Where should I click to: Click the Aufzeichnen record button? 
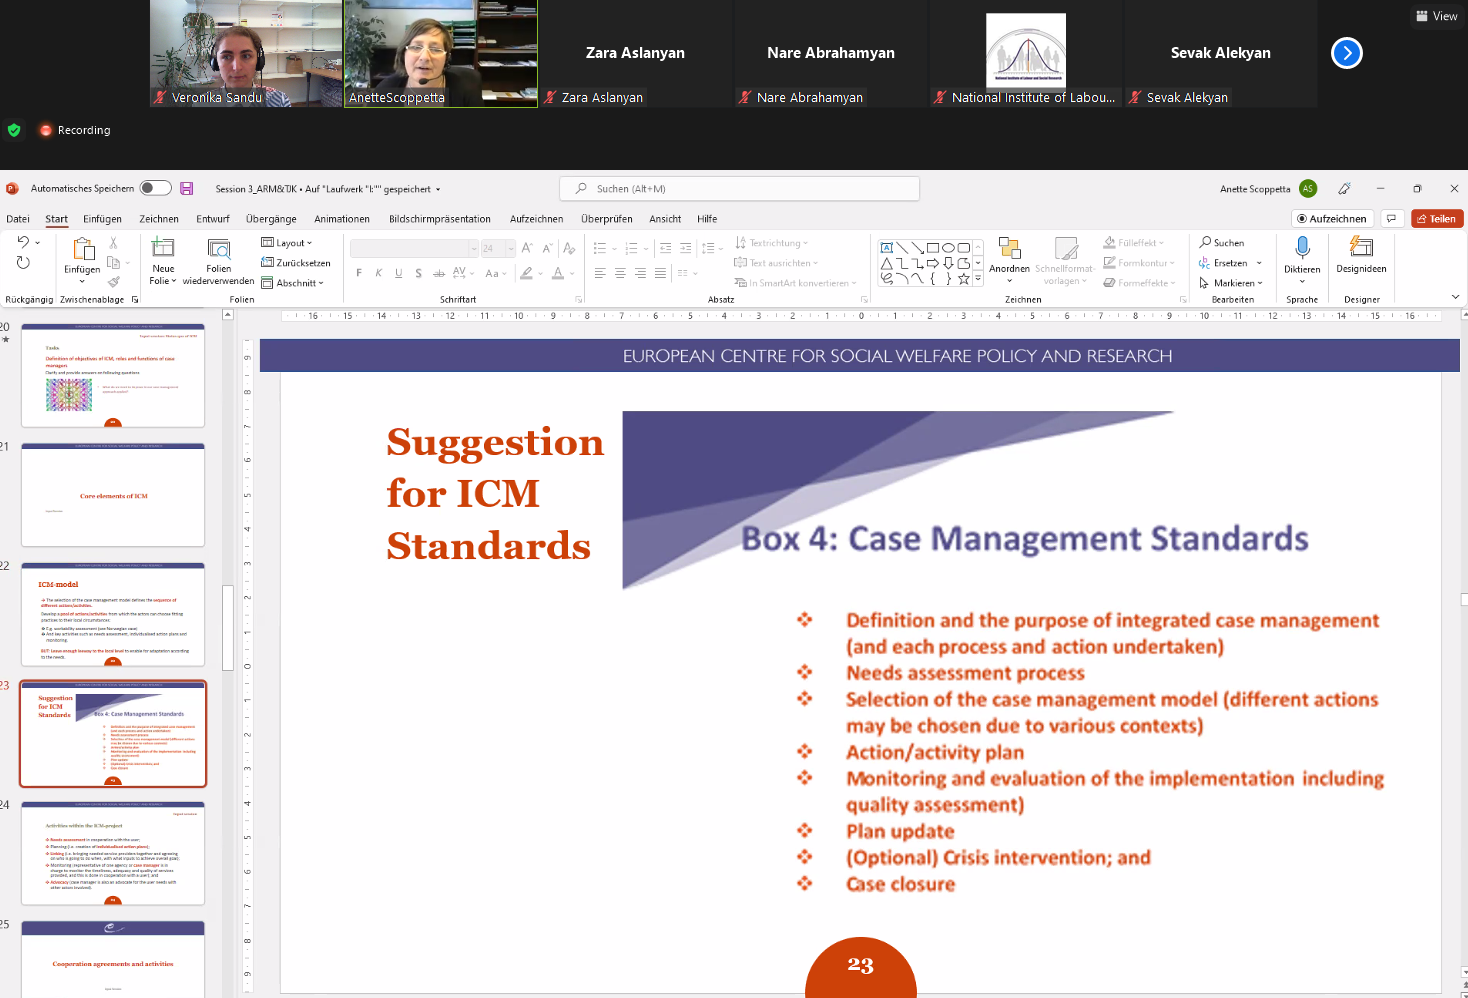tap(1331, 218)
